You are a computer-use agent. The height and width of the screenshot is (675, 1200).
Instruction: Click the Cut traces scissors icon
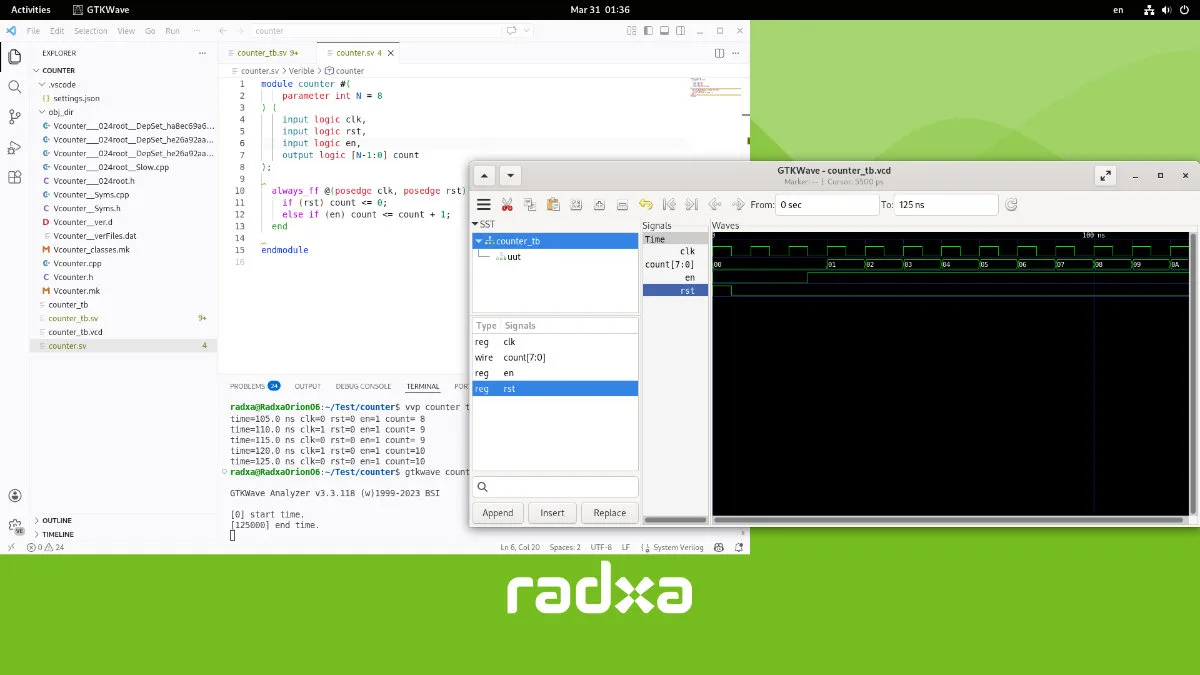(x=507, y=205)
